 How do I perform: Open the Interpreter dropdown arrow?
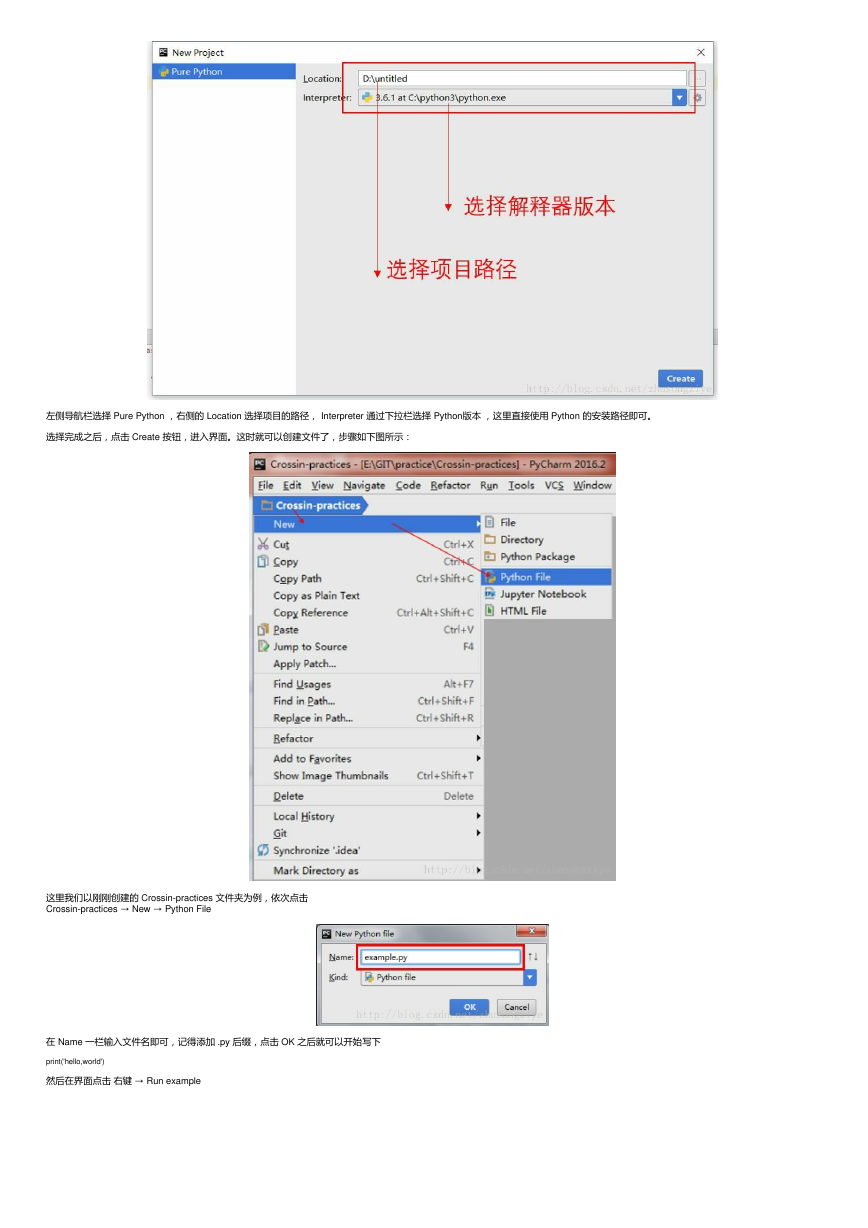tap(680, 98)
